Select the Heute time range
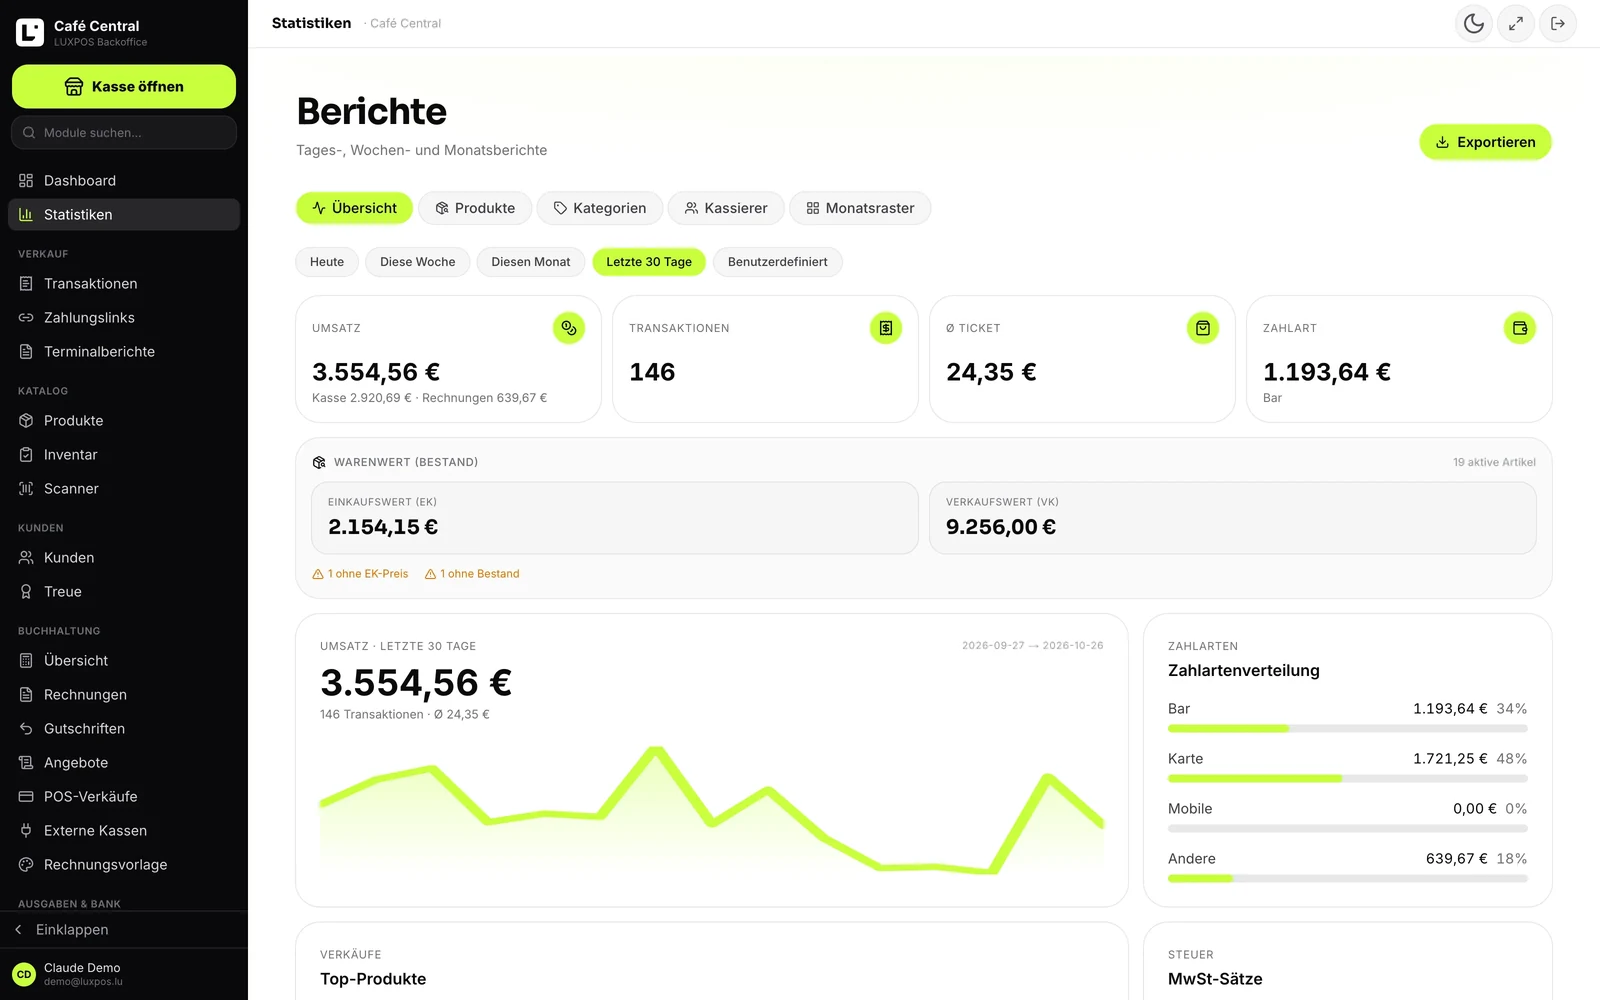This screenshot has height=1000, width=1600. tap(327, 262)
